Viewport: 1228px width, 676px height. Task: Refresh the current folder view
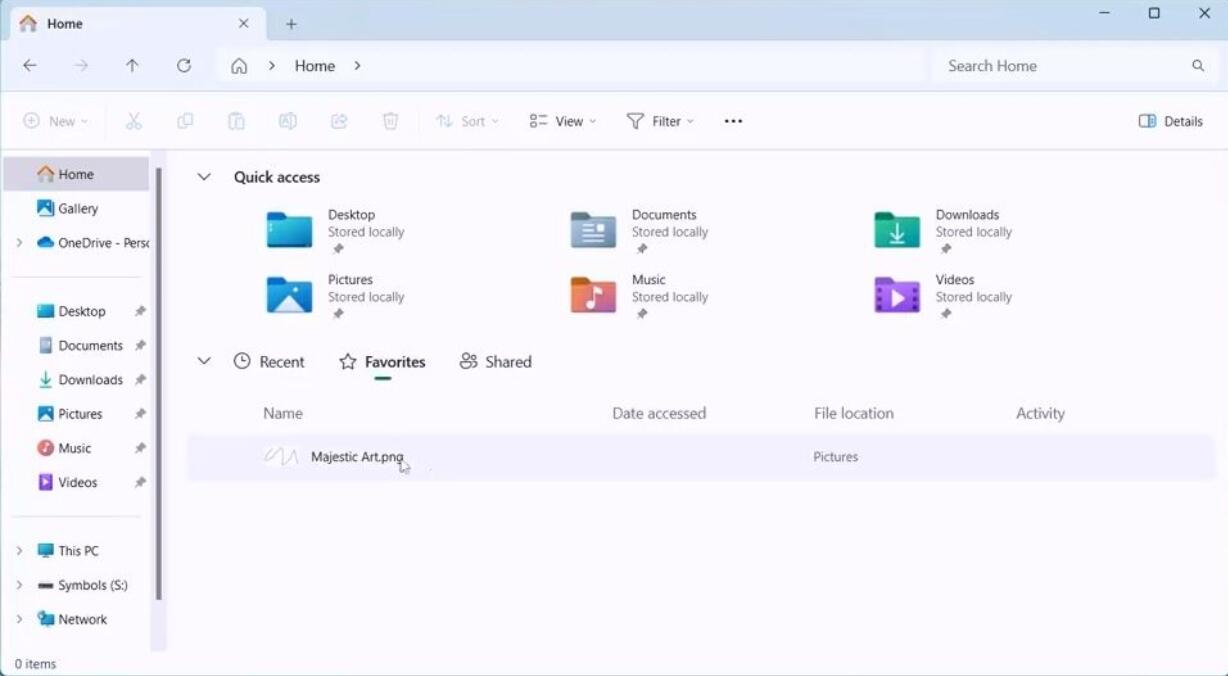184,65
